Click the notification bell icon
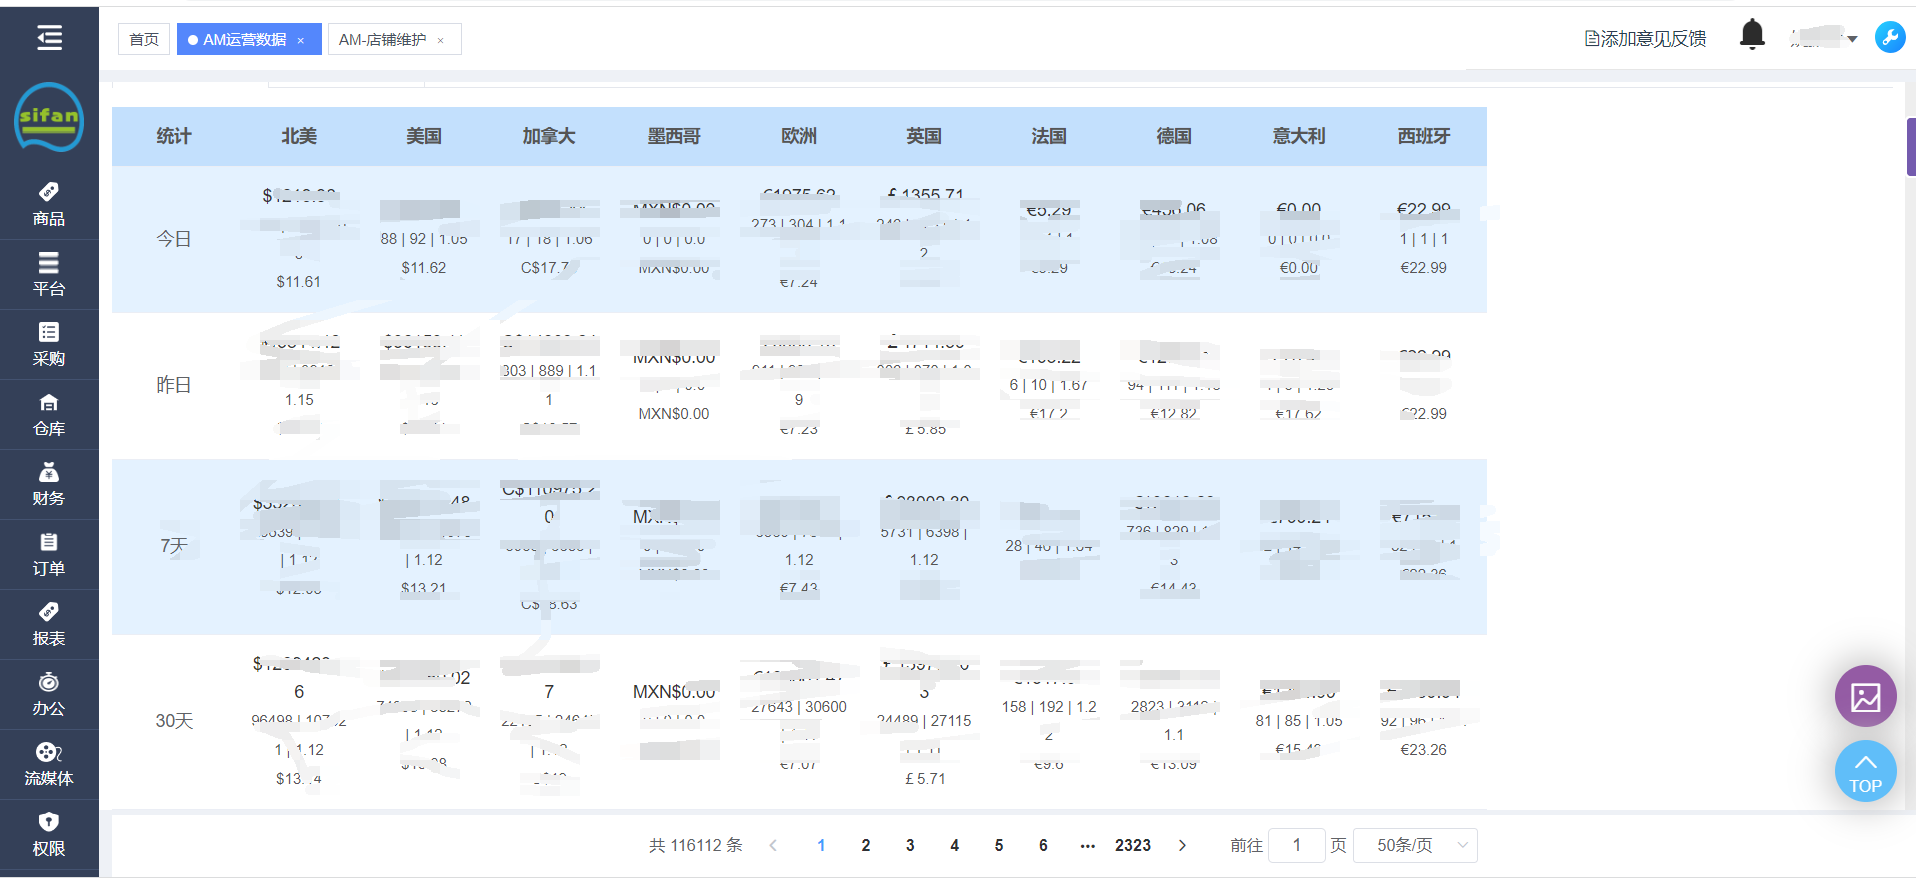1916x880 pixels. tap(1752, 35)
